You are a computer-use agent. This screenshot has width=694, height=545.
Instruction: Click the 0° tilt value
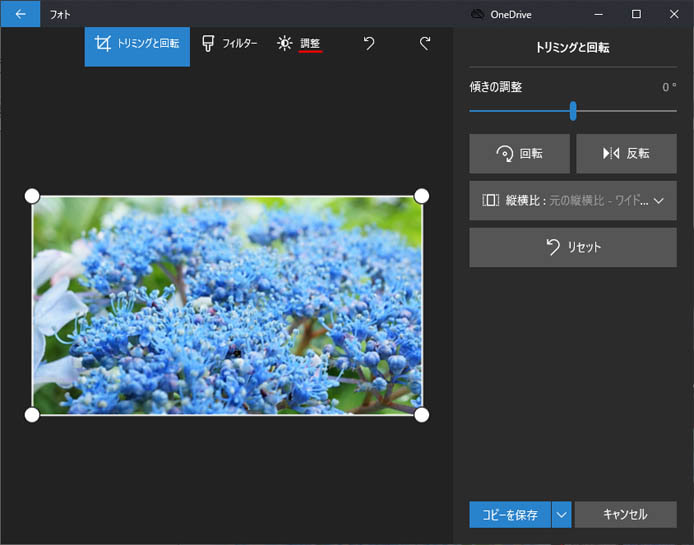(x=669, y=87)
